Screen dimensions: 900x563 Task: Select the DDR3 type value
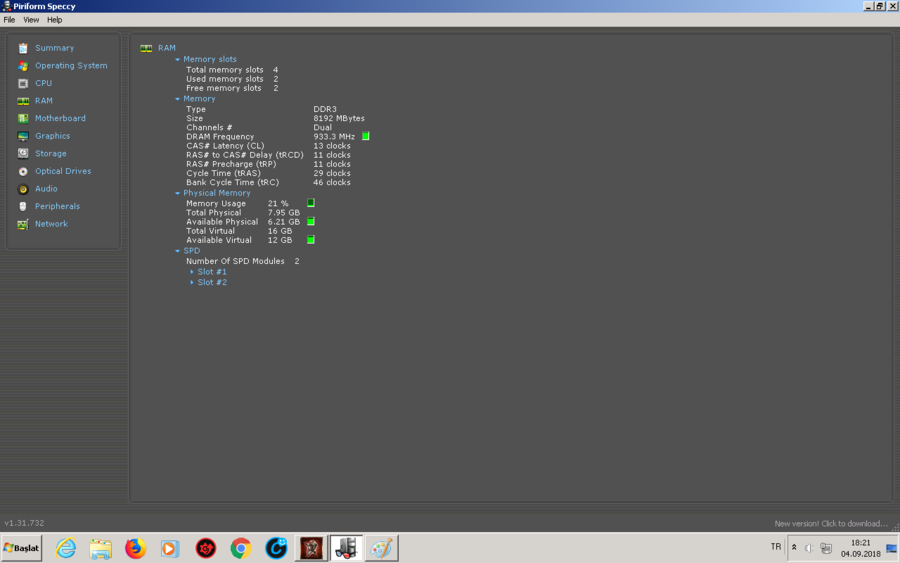click(x=325, y=109)
